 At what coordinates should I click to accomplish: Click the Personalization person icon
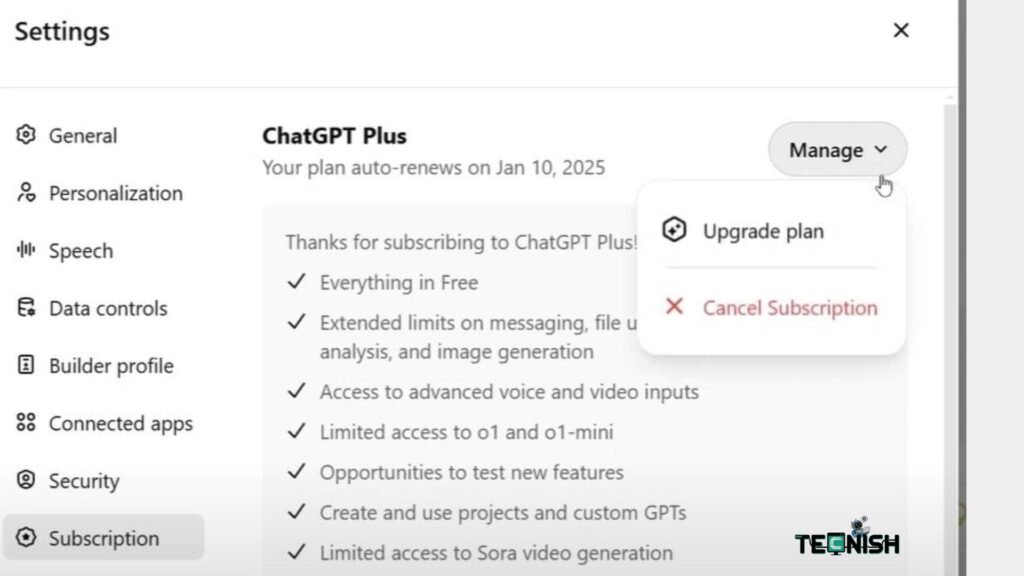tap(26, 193)
